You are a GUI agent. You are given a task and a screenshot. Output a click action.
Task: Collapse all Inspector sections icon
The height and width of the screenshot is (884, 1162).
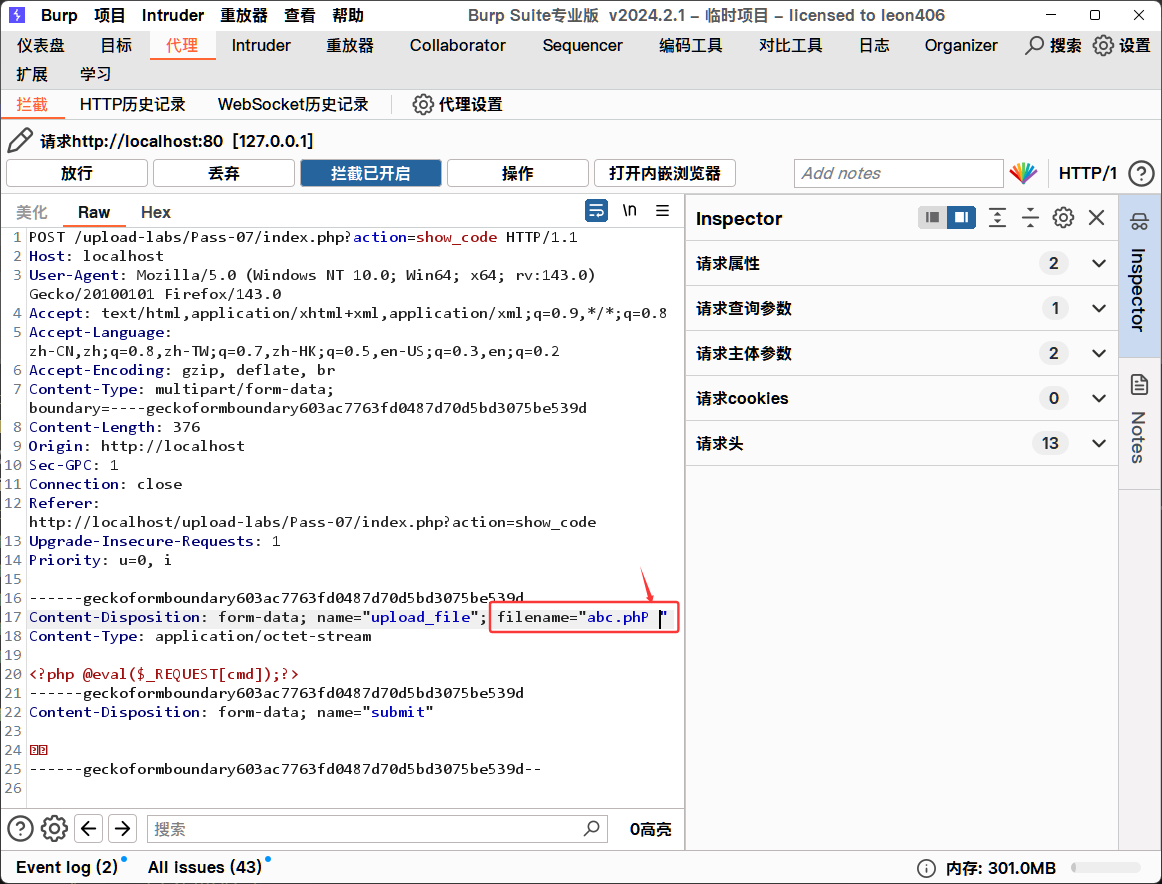1030,217
